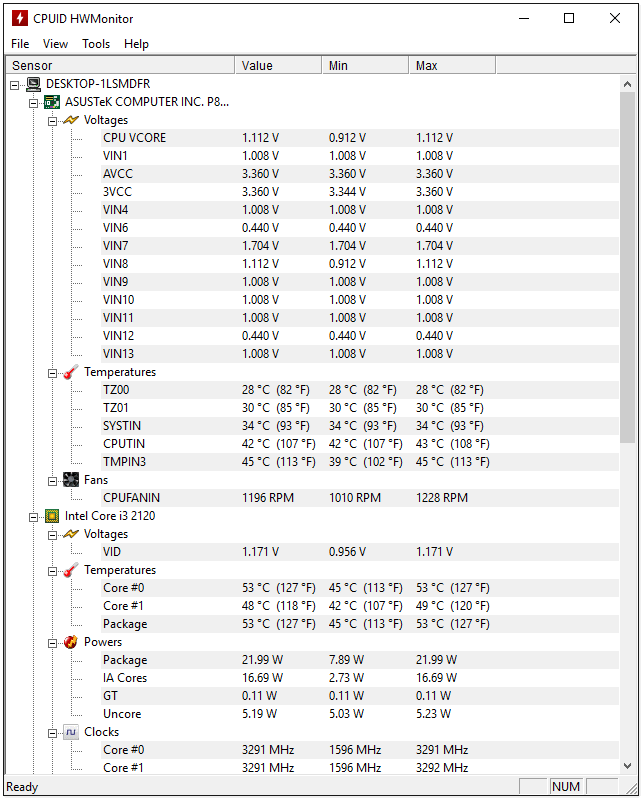Screen dimensions: 643x800
Task: Click the motherboard Temperatures thermometer icon
Action: pos(71,372)
